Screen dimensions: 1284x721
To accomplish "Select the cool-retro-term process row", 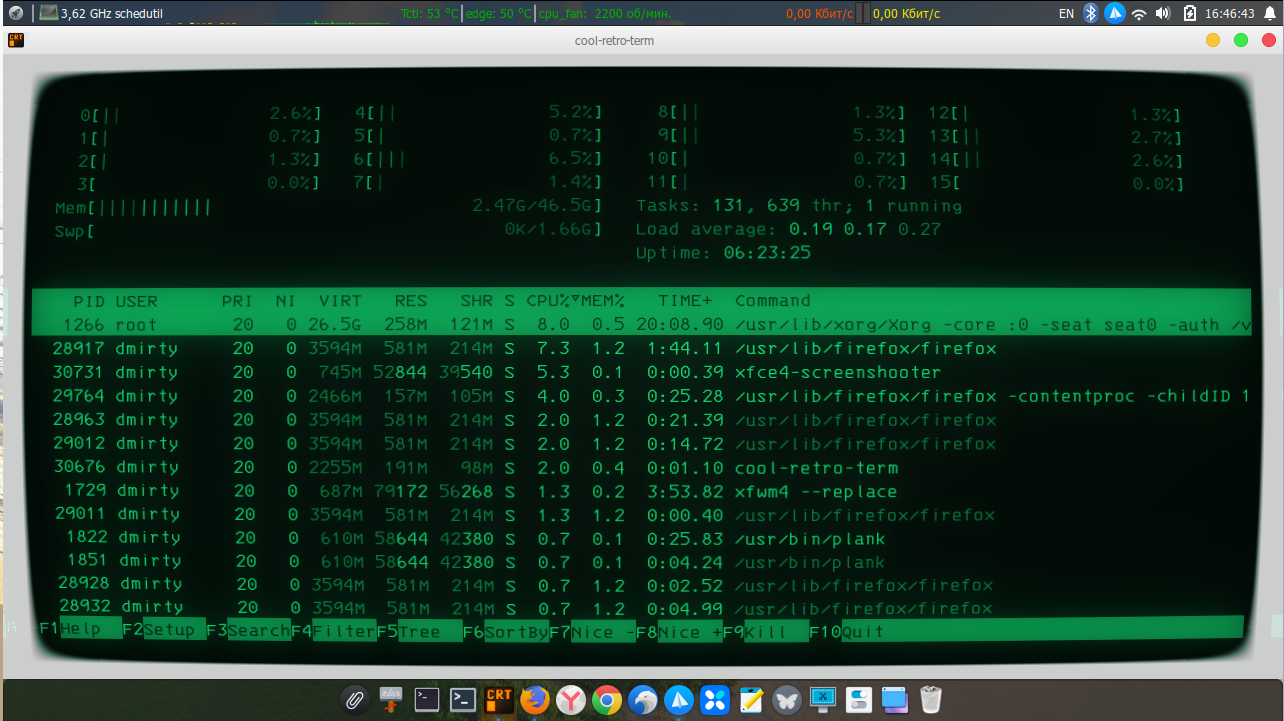I will (x=642, y=468).
